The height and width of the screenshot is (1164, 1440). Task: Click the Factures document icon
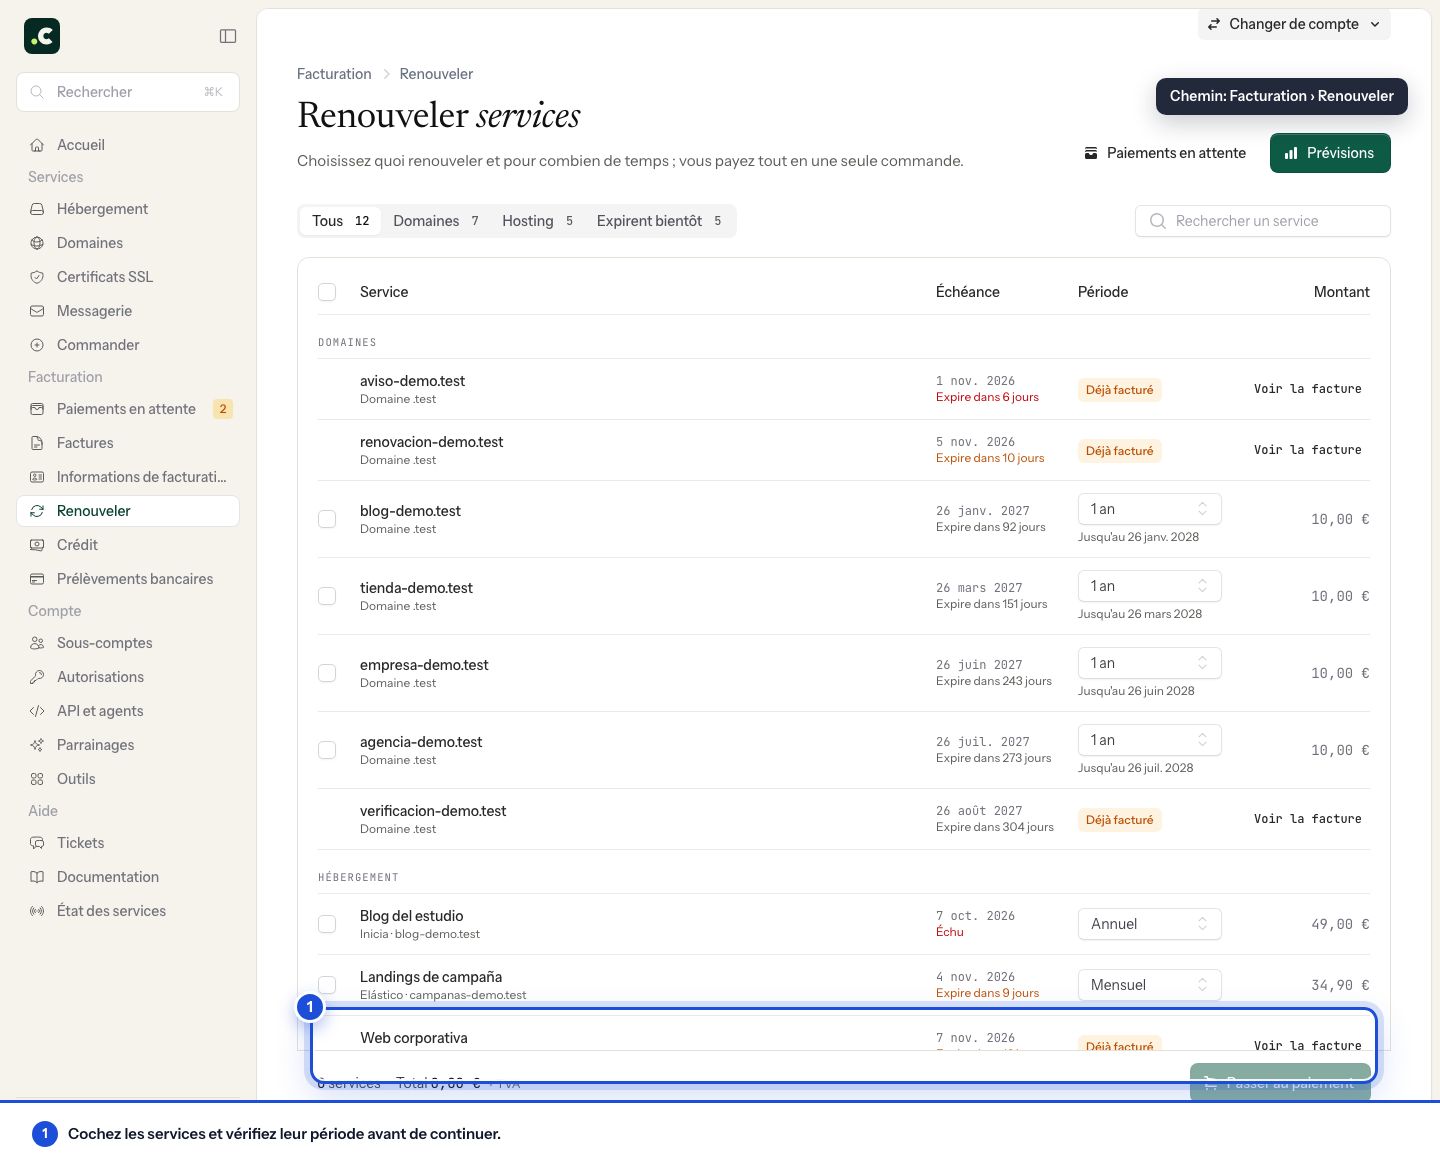point(37,443)
